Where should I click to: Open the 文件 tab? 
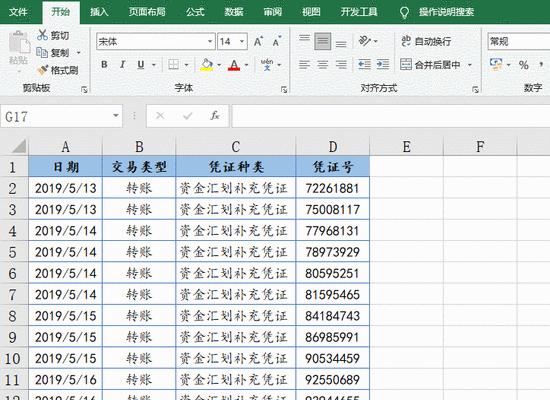[18, 12]
